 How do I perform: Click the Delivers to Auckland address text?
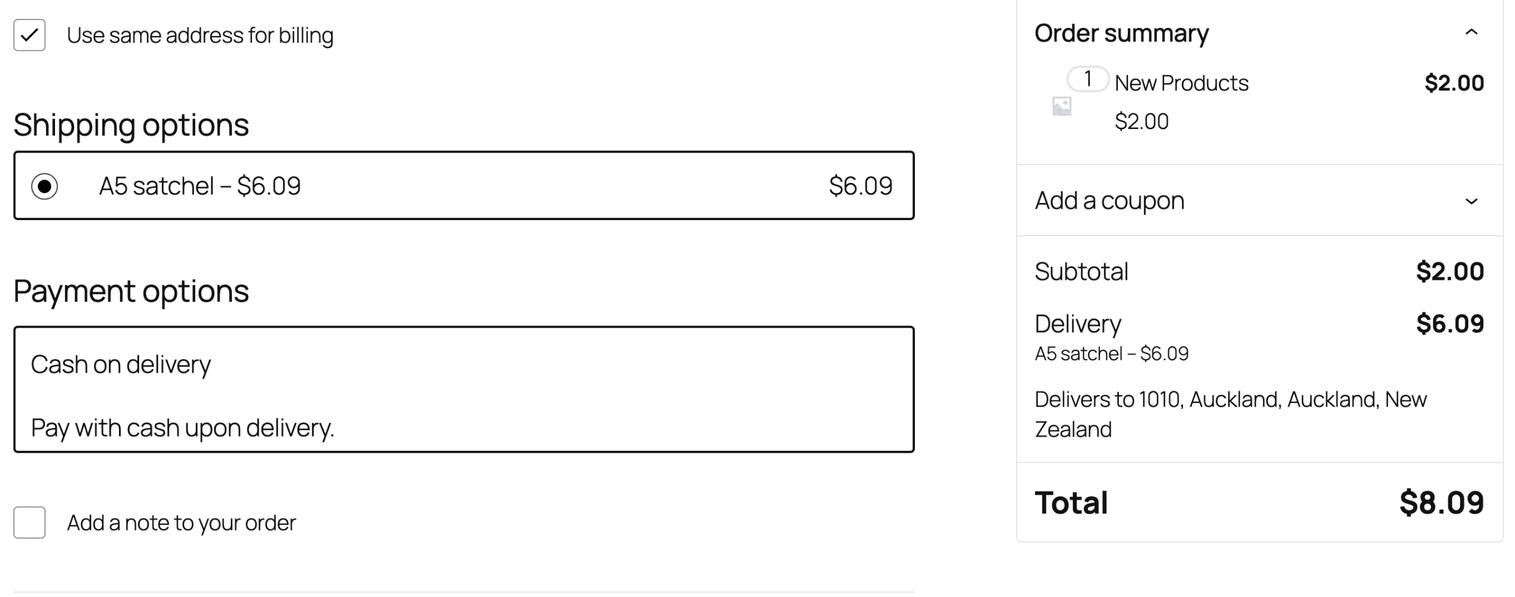coord(1230,414)
